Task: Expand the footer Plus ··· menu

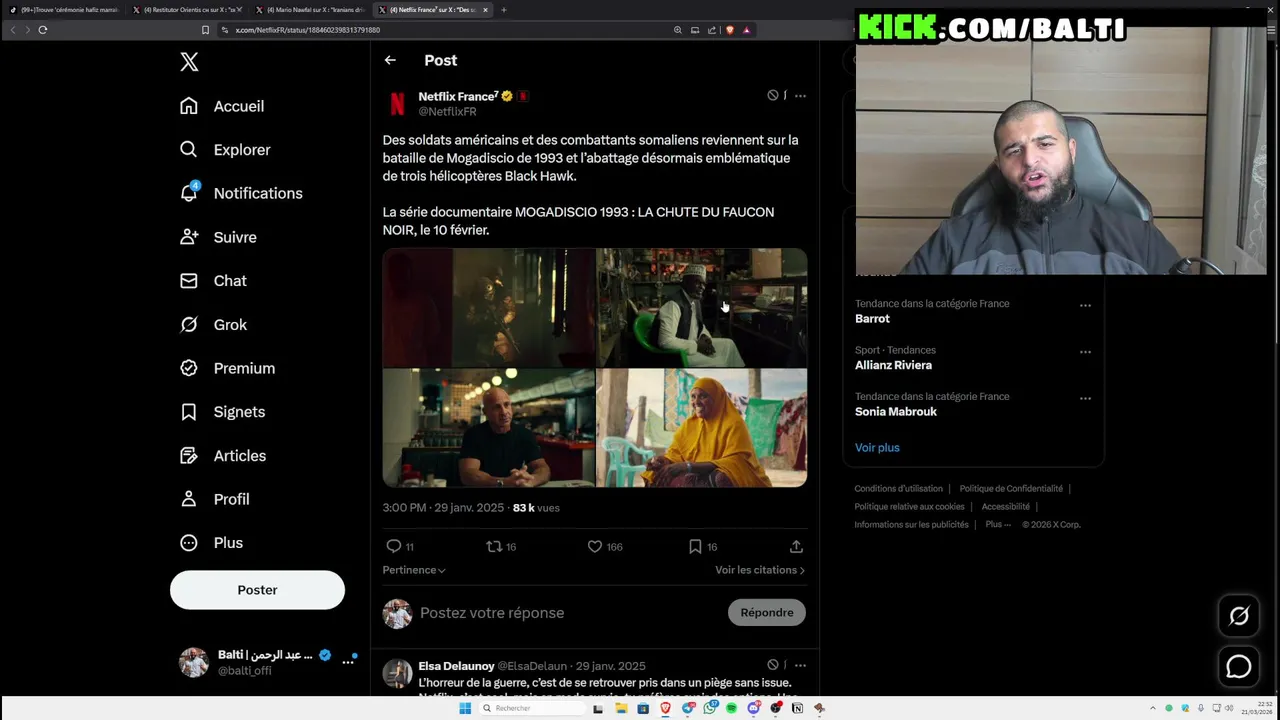Action: click(998, 525)
